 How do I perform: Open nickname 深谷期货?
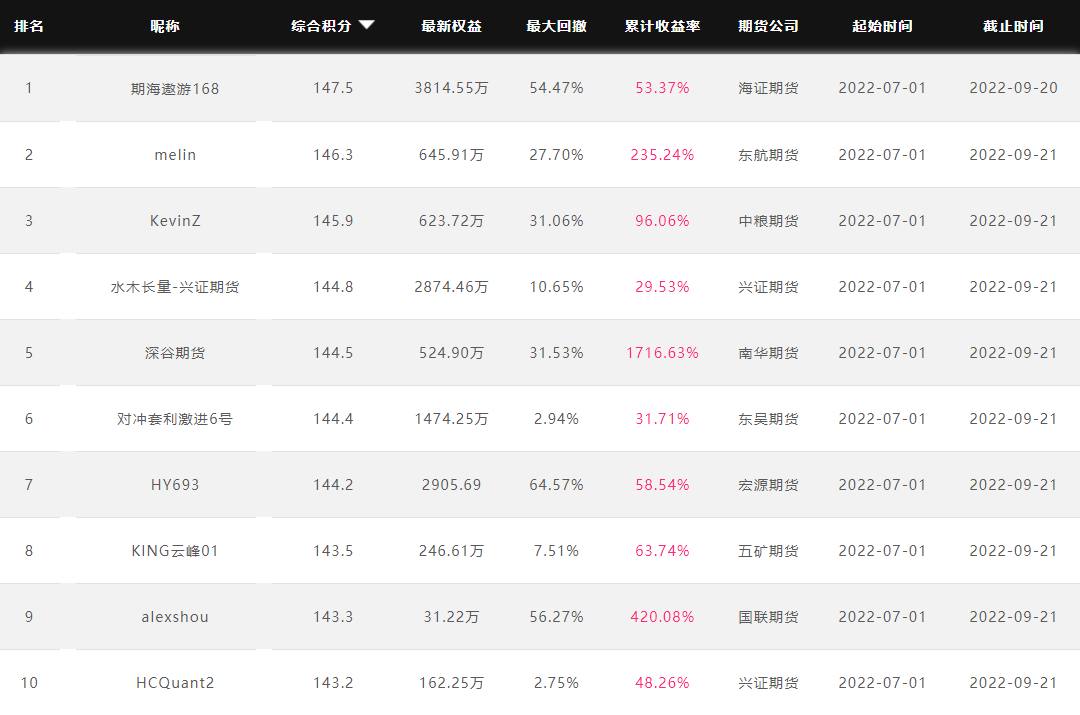175,353
